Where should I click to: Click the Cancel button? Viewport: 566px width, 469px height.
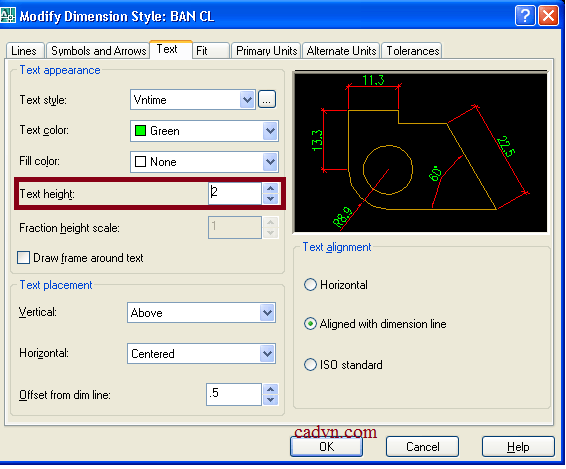[422, 447]
